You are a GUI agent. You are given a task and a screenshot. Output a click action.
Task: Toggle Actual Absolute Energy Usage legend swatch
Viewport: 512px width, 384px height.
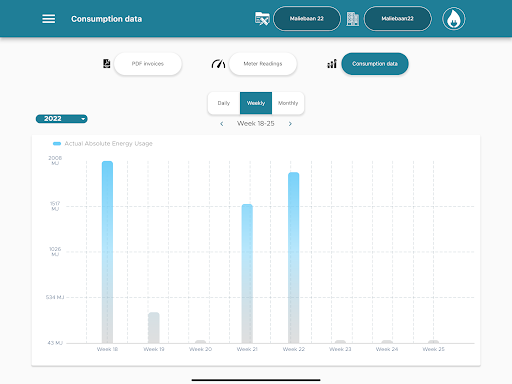57,144
